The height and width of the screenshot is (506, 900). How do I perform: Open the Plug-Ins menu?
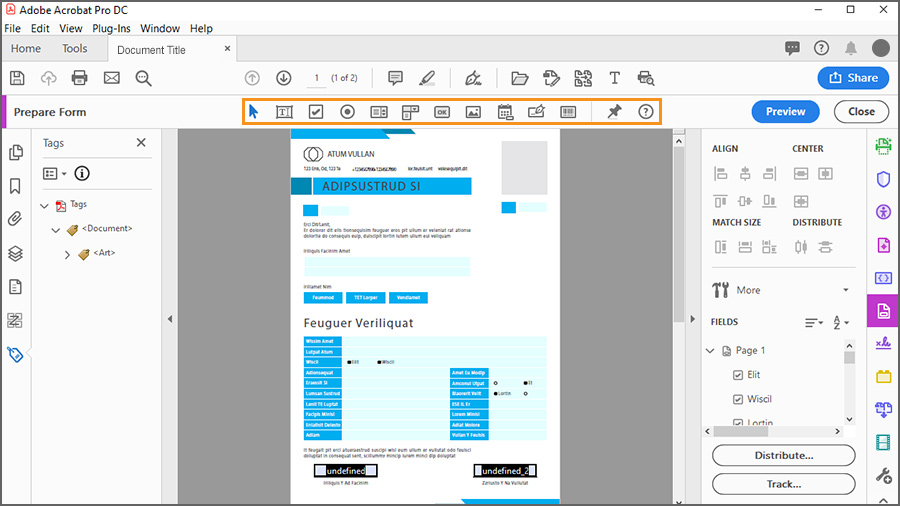[110, 28]
